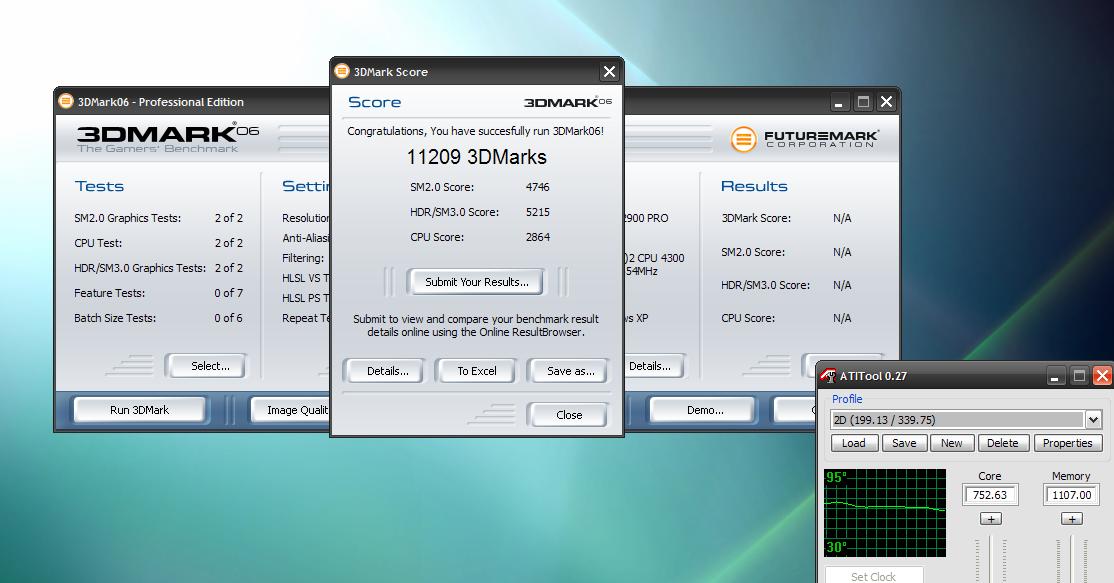
Task: Click 3DMark Score N/A value under Results
Action: click(x=842, y=219)
